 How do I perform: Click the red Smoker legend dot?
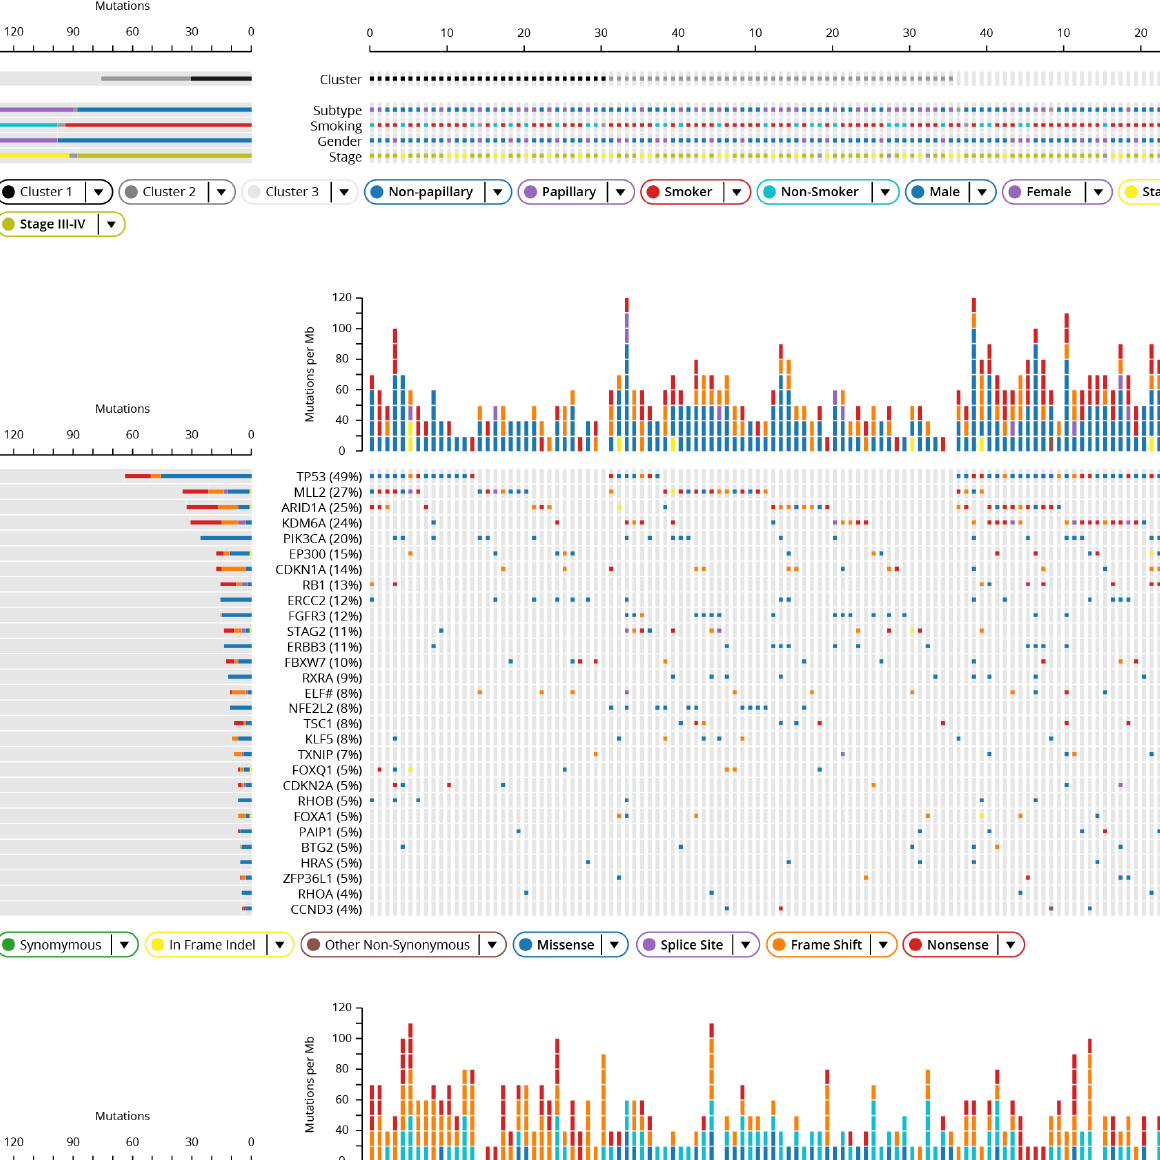pos(653,192)
